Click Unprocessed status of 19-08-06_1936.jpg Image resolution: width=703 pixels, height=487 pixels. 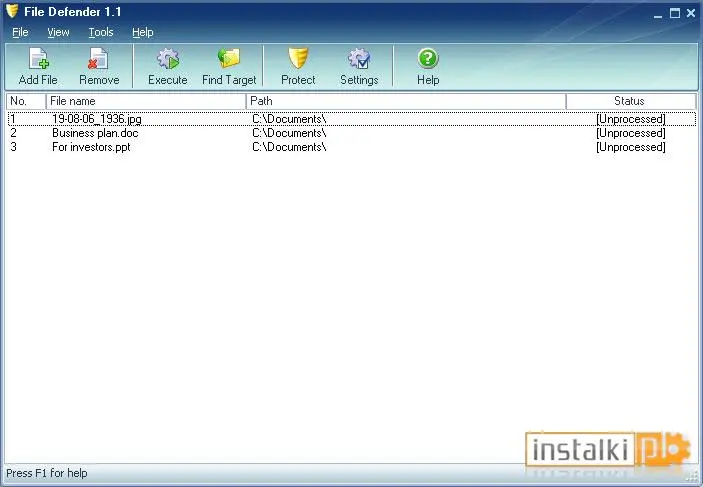631,119
